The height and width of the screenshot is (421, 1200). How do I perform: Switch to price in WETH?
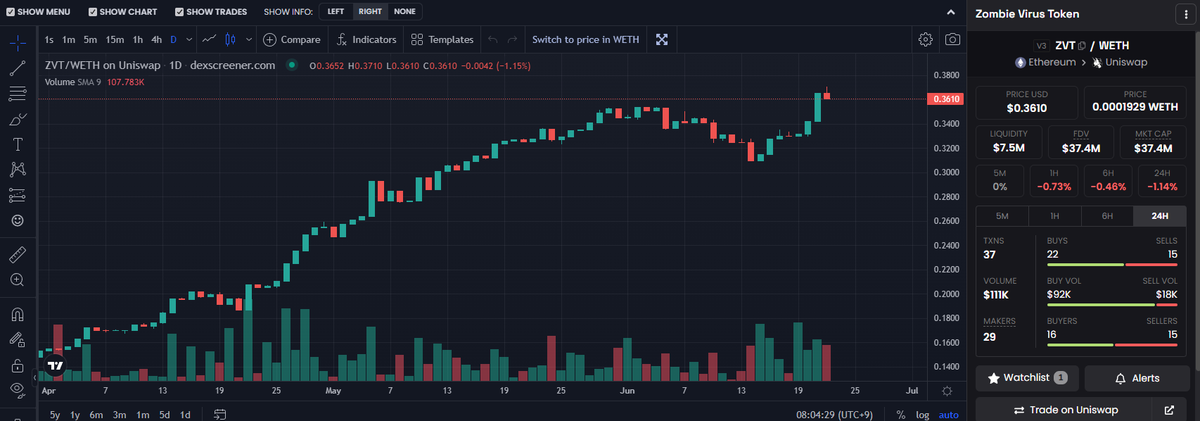click(585, 39)
